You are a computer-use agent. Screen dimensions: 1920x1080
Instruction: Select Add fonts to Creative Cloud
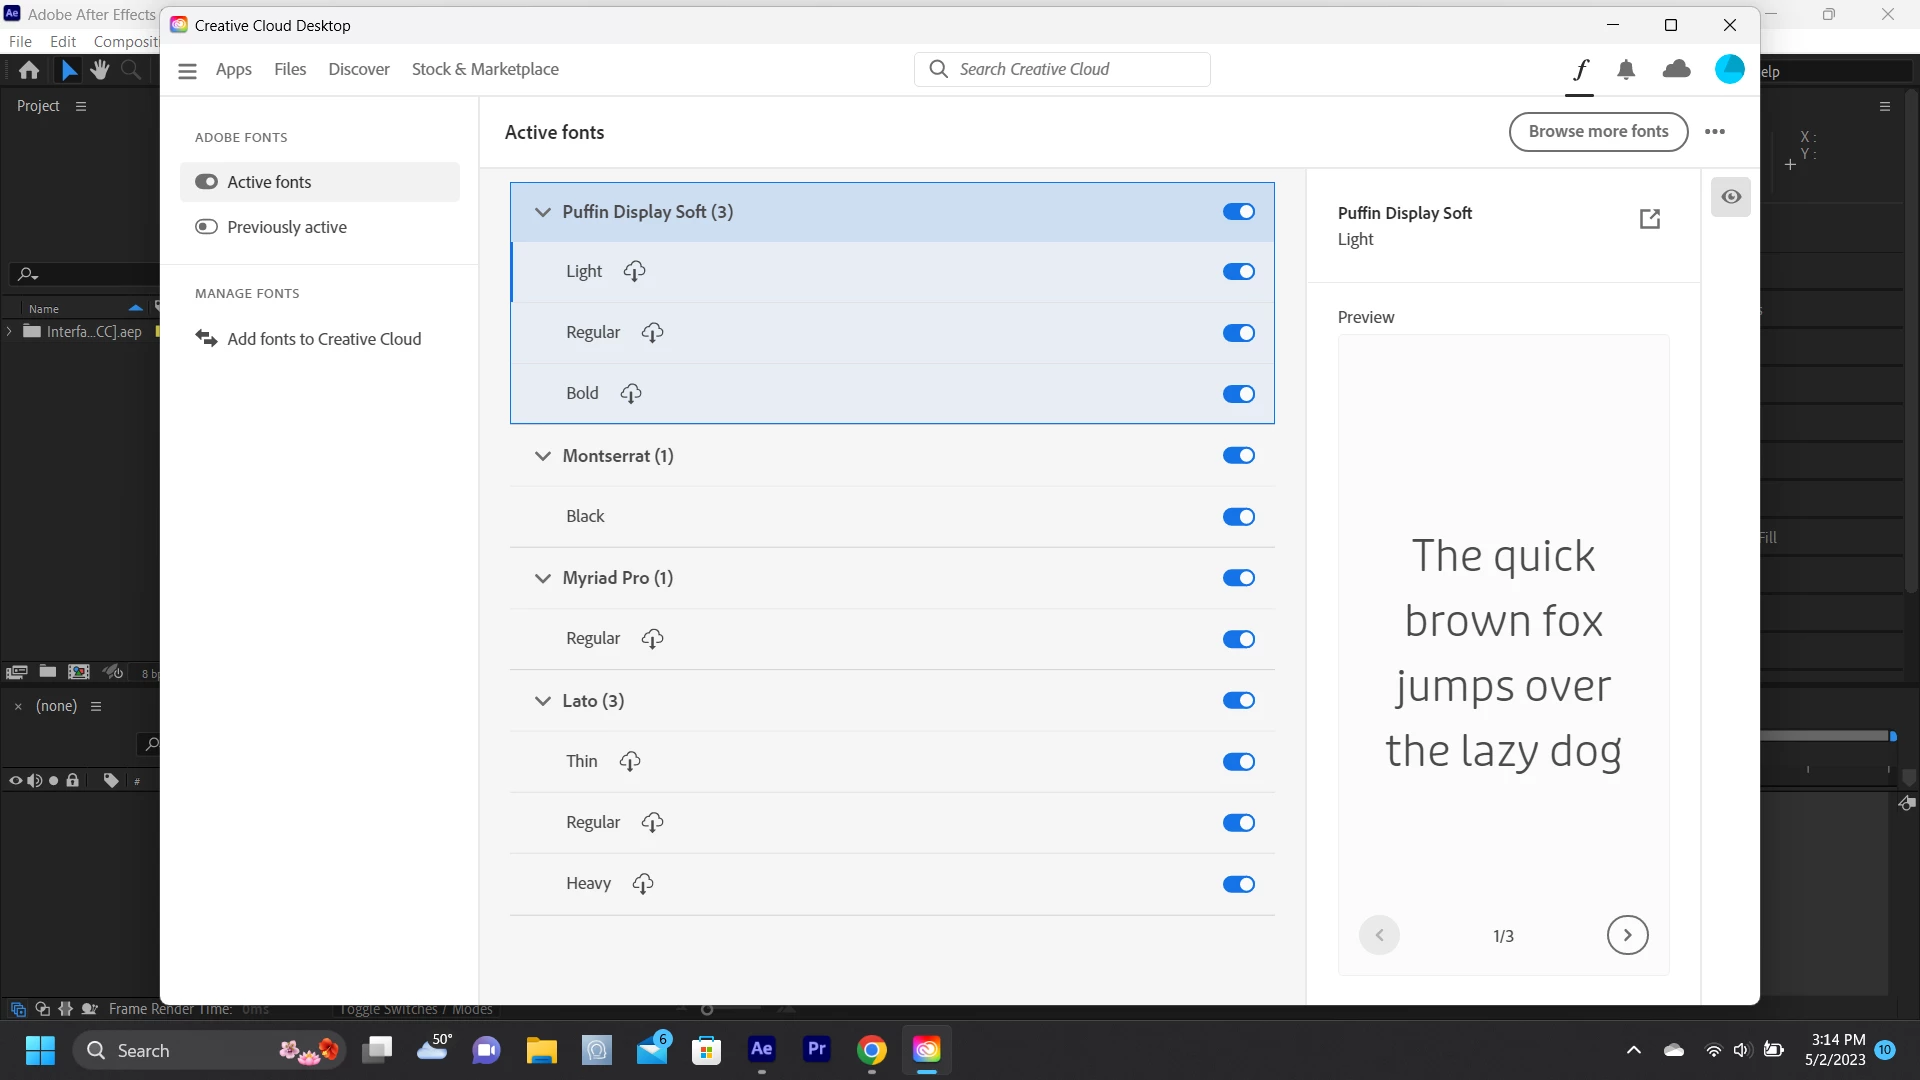pos(324,339)
